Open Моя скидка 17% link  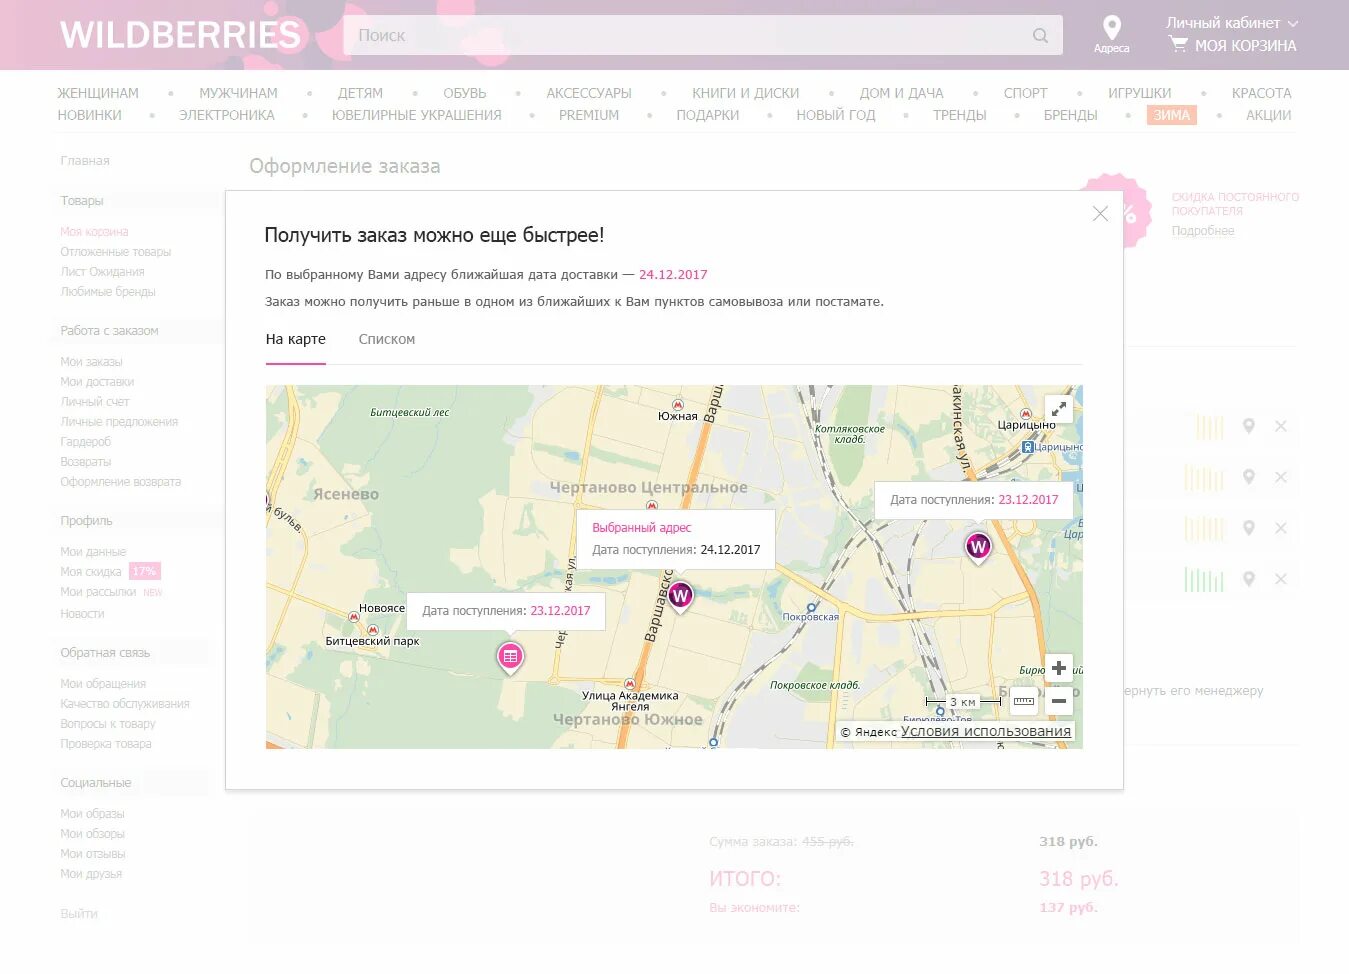tap(110, 572)
